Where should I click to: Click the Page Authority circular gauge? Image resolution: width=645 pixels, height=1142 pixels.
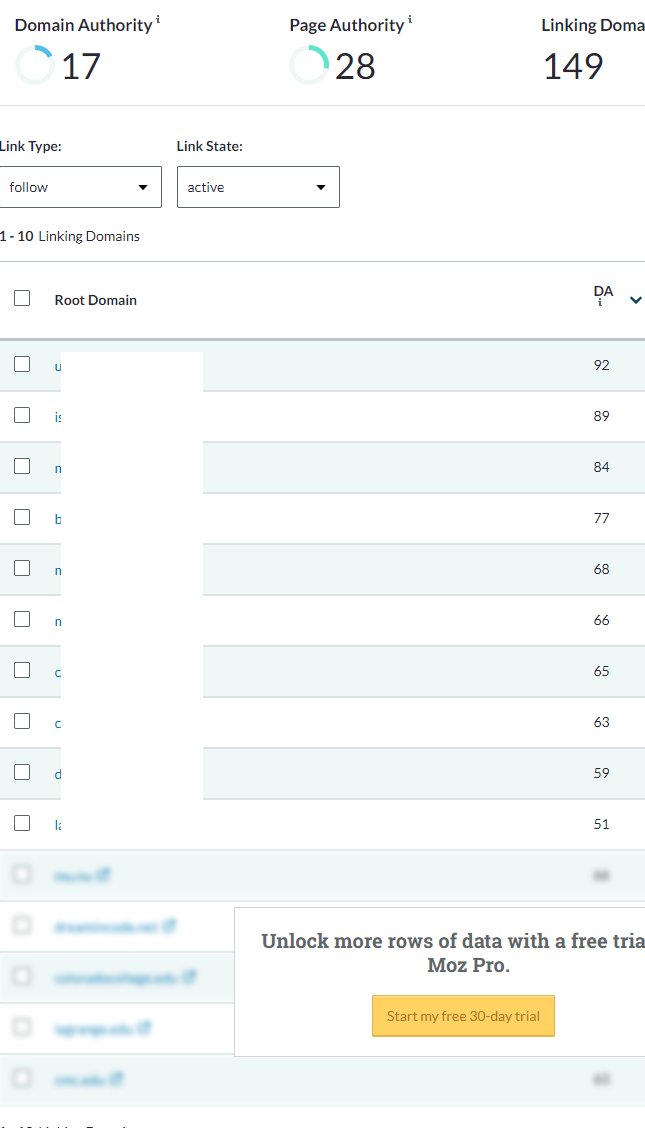click(309, 66)
